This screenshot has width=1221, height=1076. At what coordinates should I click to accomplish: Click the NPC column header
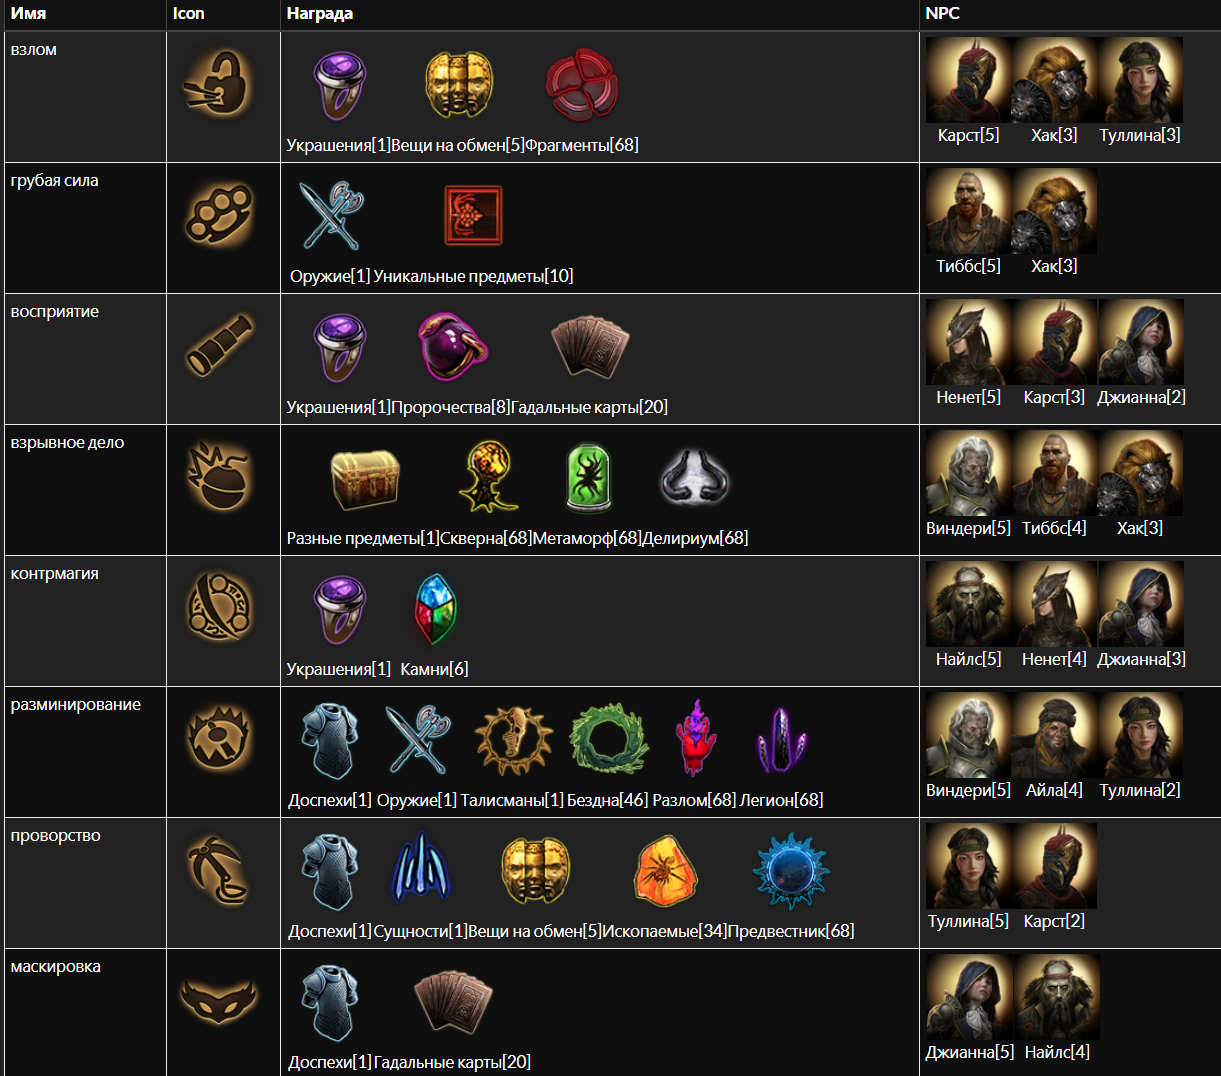(x=942, y=13)
